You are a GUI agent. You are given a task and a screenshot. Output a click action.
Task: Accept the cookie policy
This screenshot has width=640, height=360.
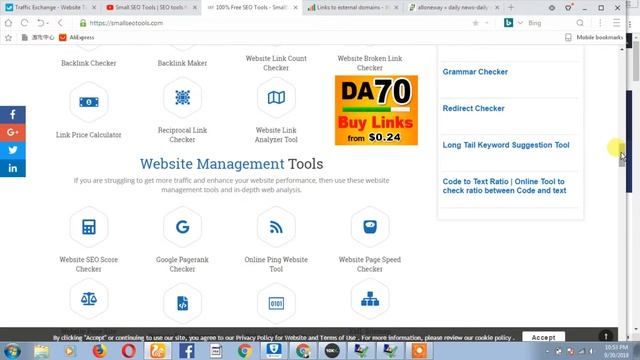[543, 337]
